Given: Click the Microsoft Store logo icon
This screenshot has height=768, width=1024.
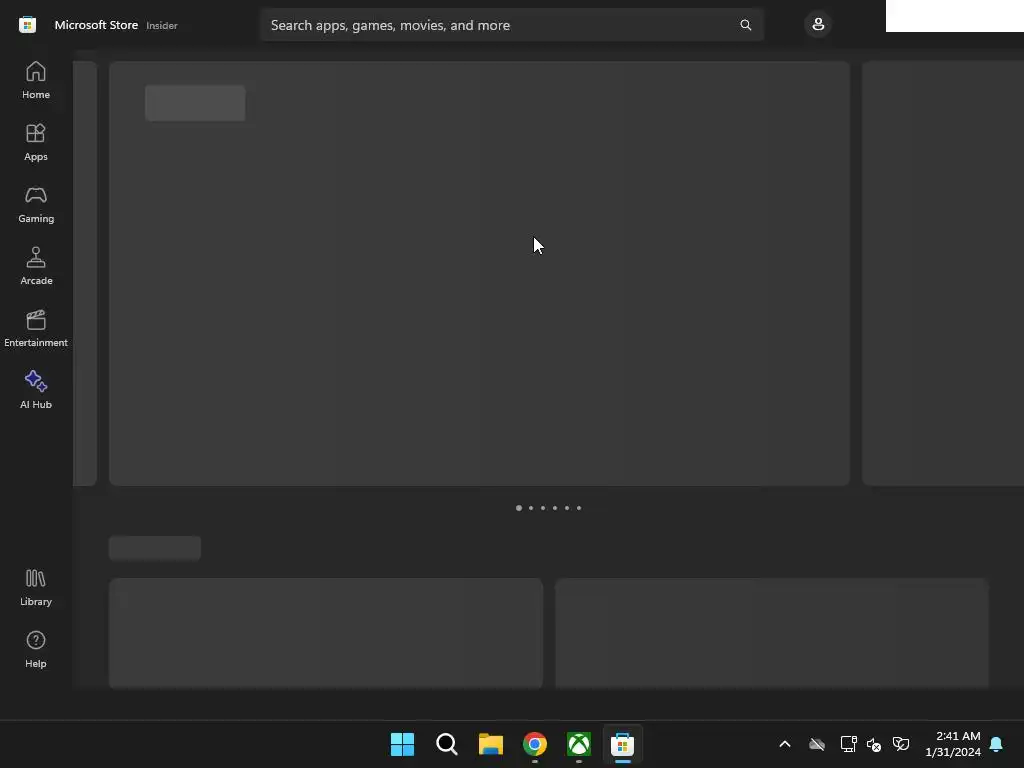Looking at the screenshot, I should [x=27, y=25].
